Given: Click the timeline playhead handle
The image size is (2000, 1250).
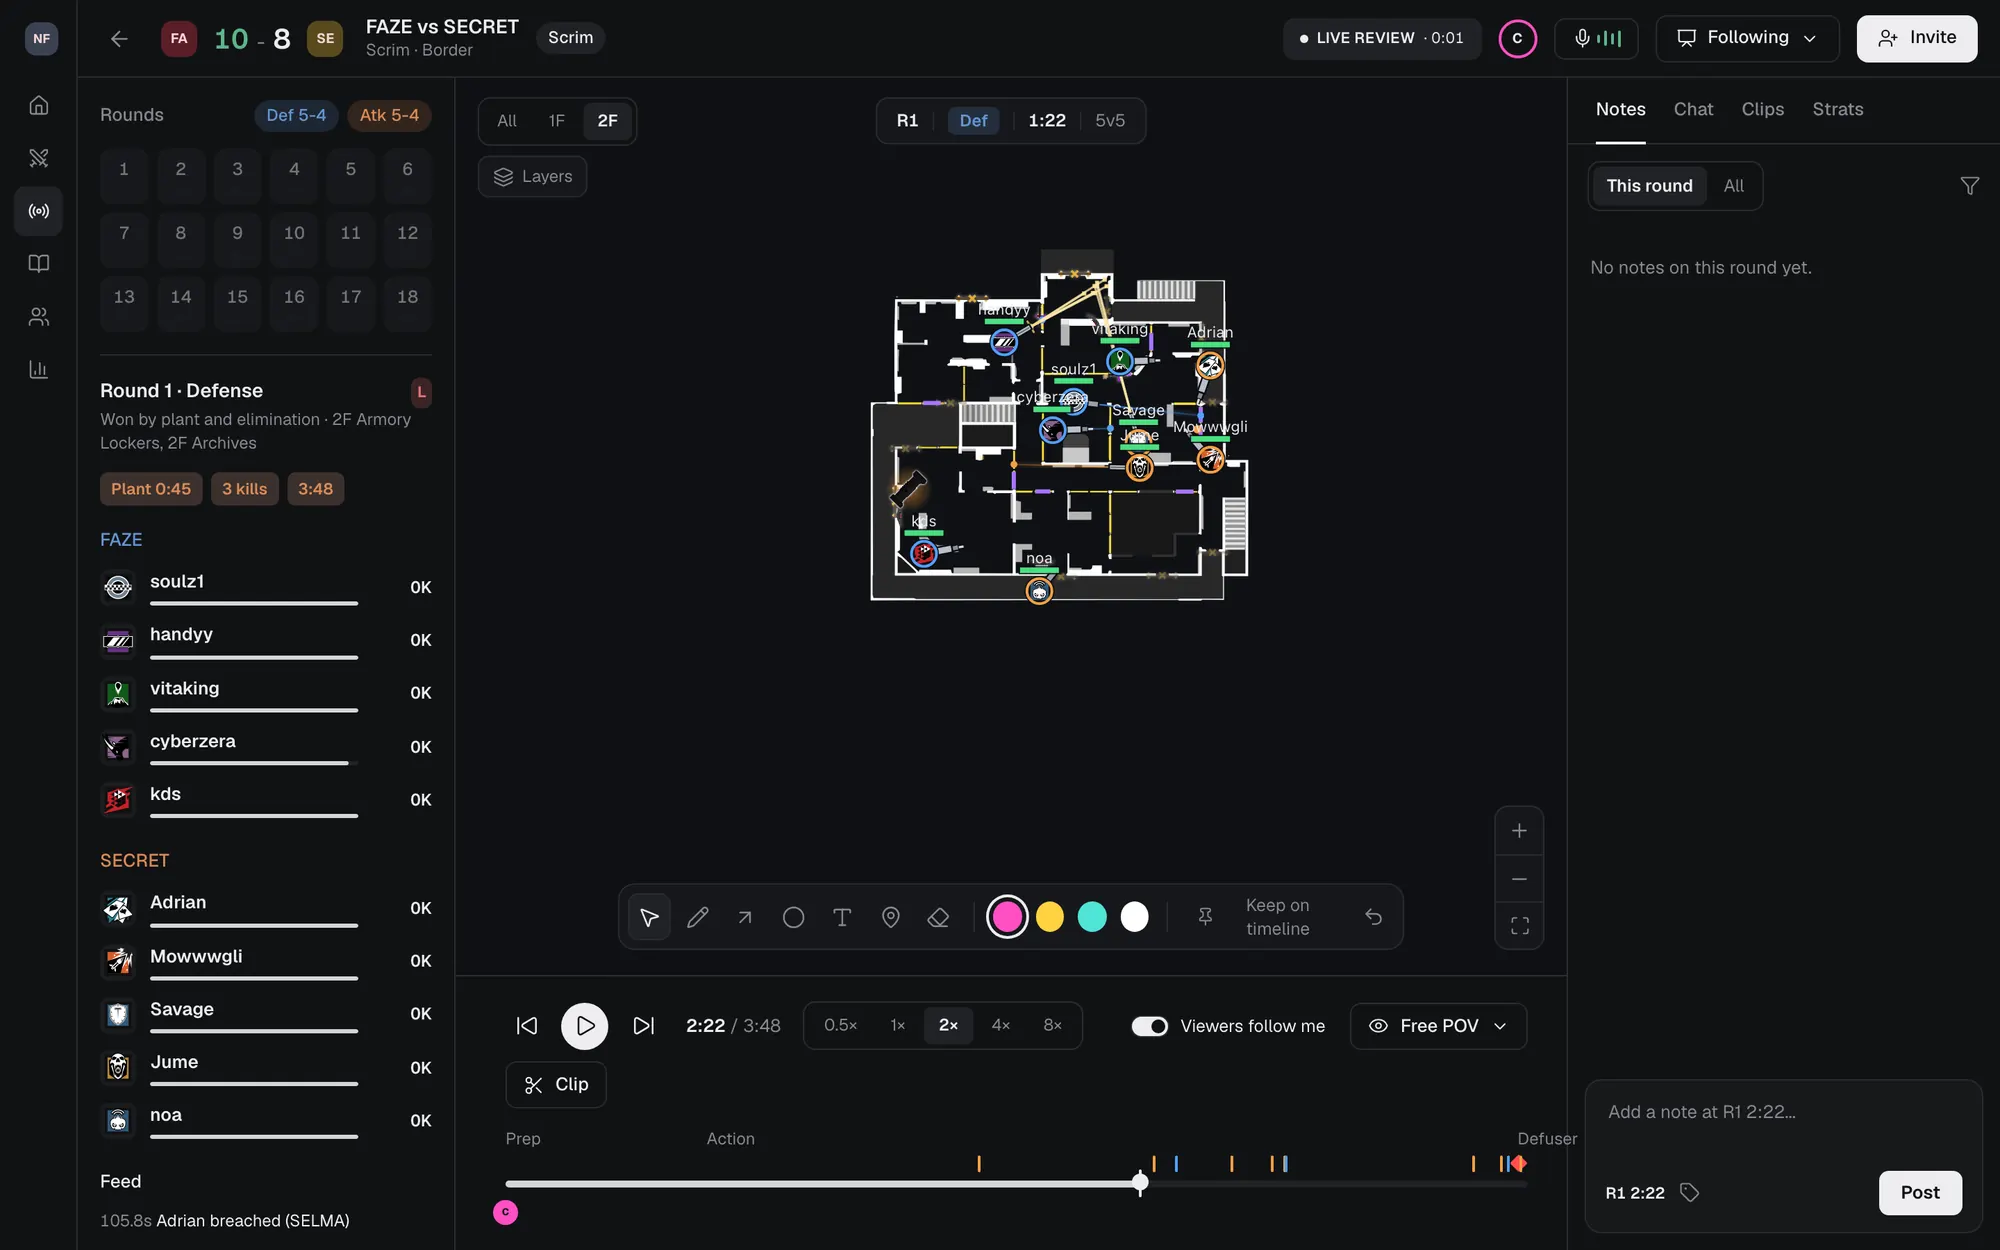Looking at the screenshot, I should tap(1140, 1183).
